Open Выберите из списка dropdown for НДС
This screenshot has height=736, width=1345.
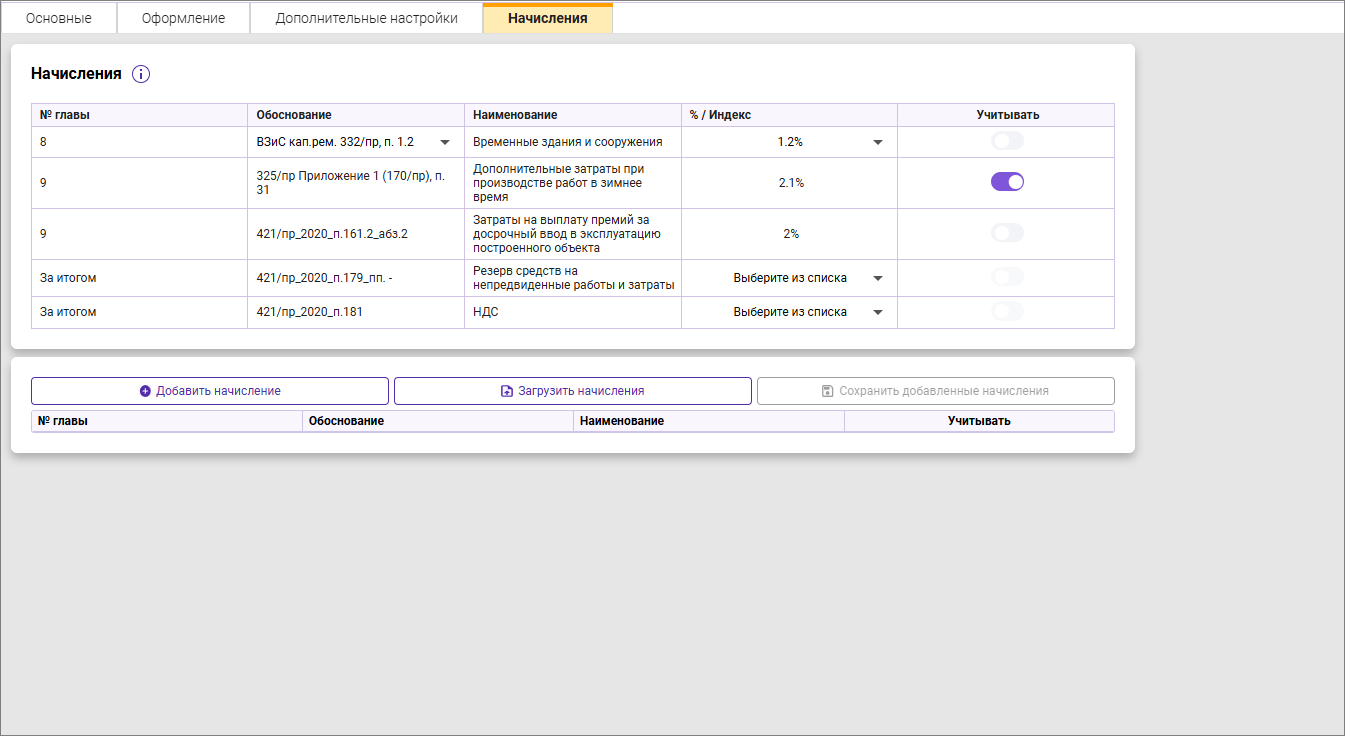pyautogui.click(x=878, y=312)
